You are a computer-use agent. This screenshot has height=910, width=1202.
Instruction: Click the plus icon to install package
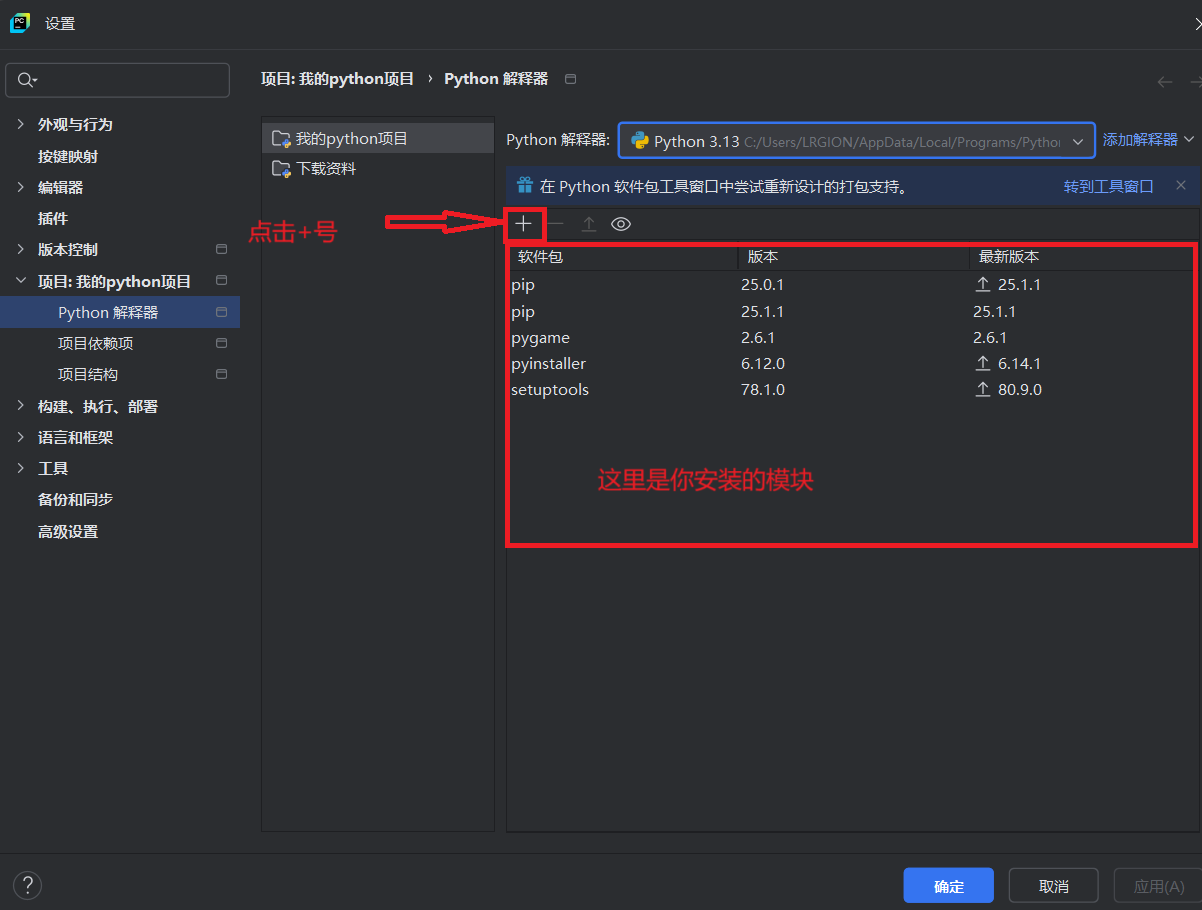(523, 224)
